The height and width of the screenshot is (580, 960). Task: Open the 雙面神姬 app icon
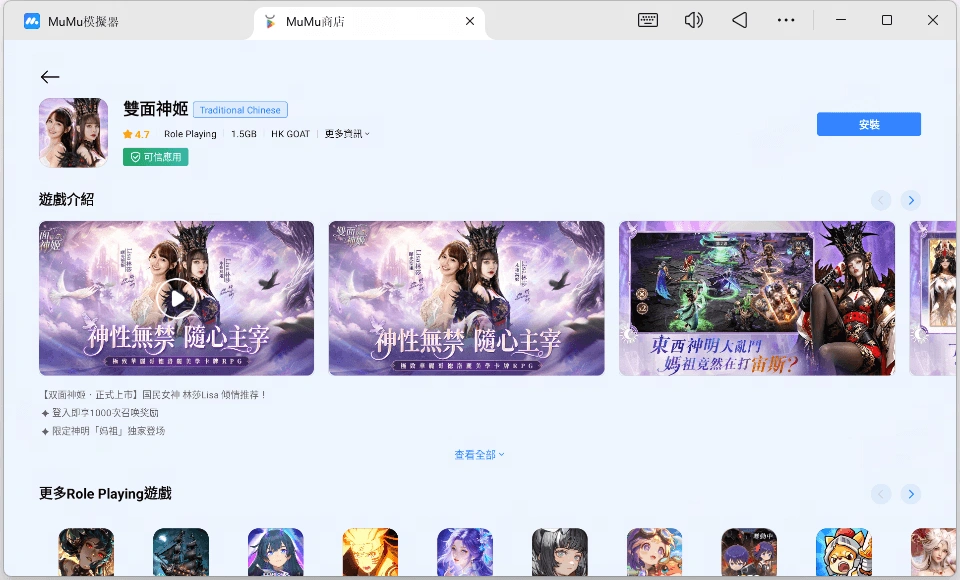[x=73, y=132]
